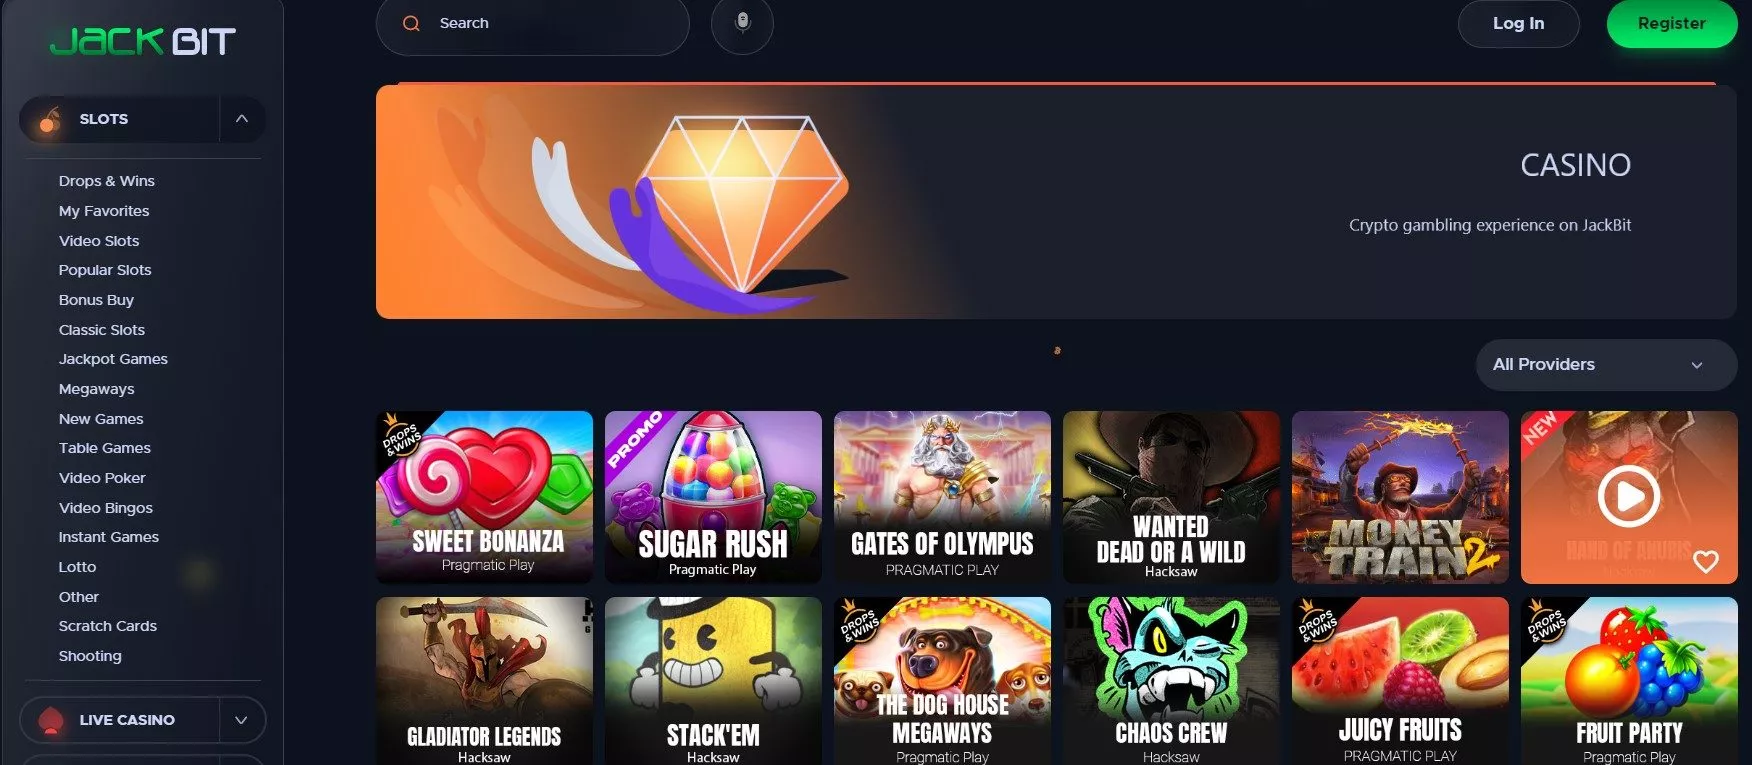
Task: Focus the Search input field
Action: pyautogui.click(x=532, y=23)
